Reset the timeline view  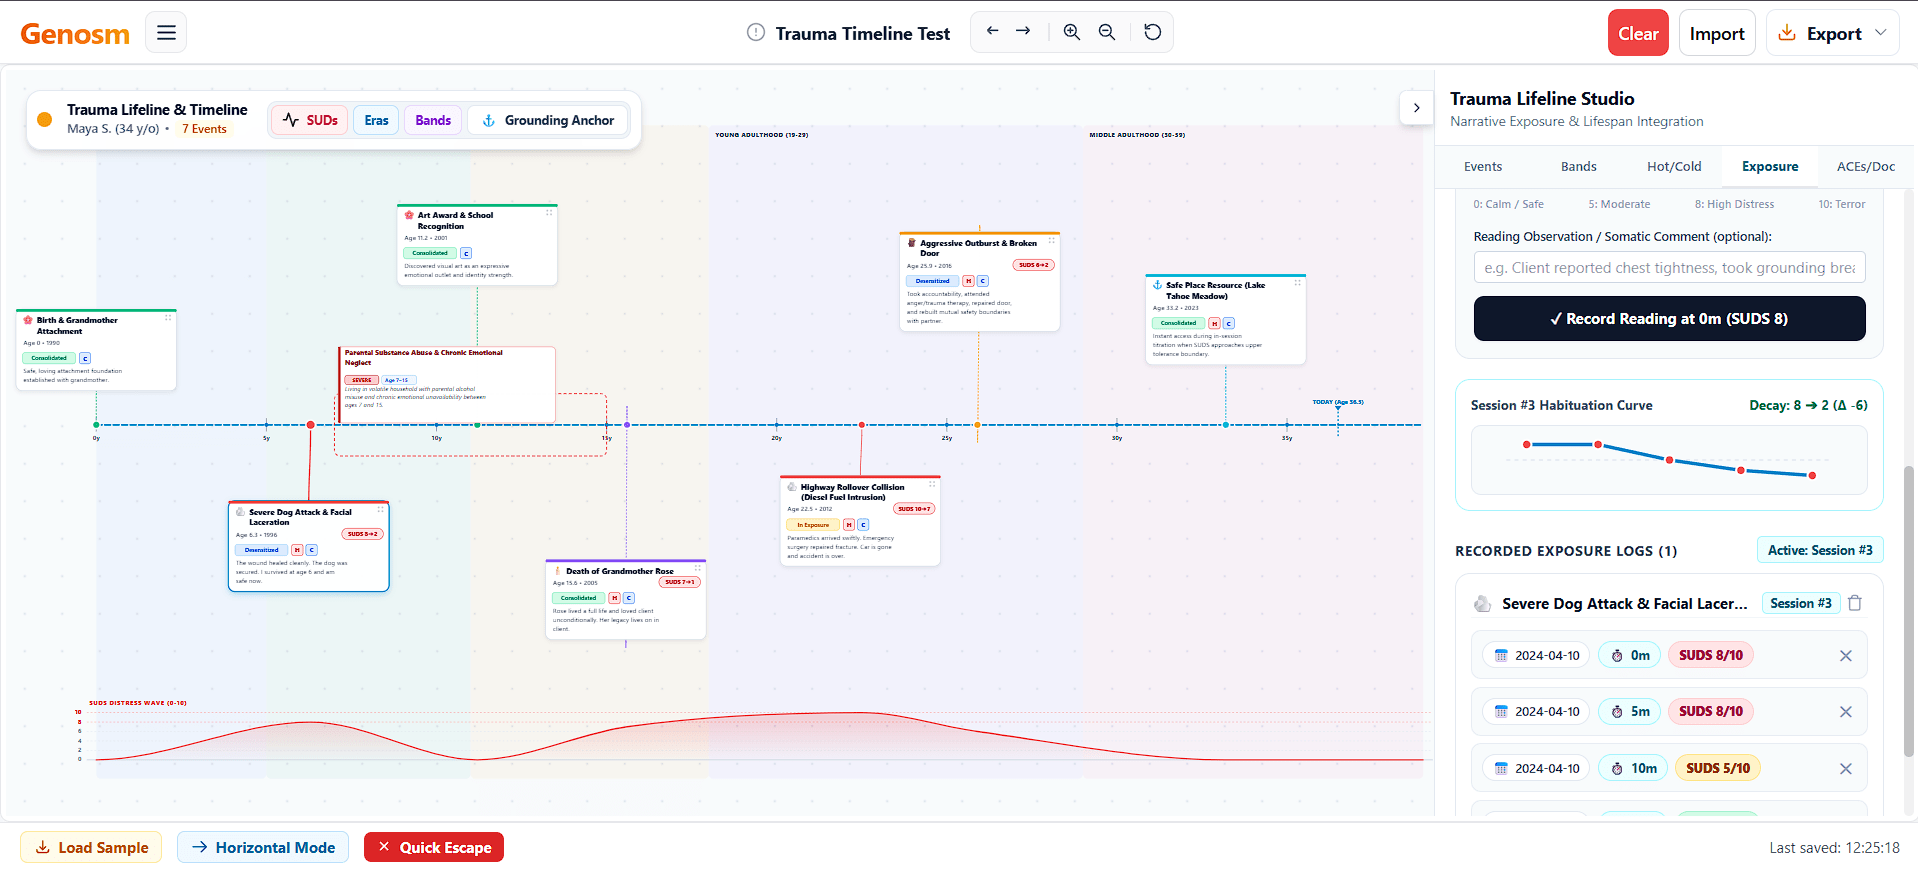(x=1153, y=32)
